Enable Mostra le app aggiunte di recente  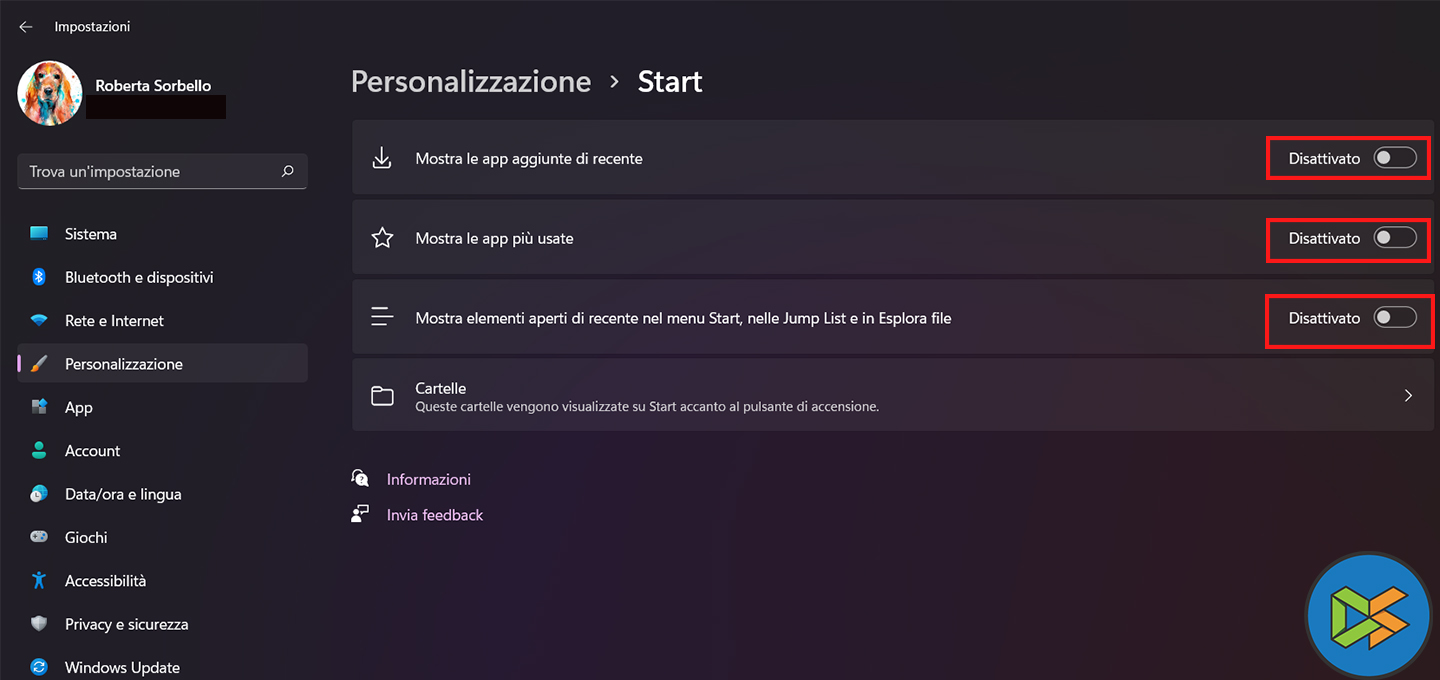pyautogui.click(x=1395, y=158)
